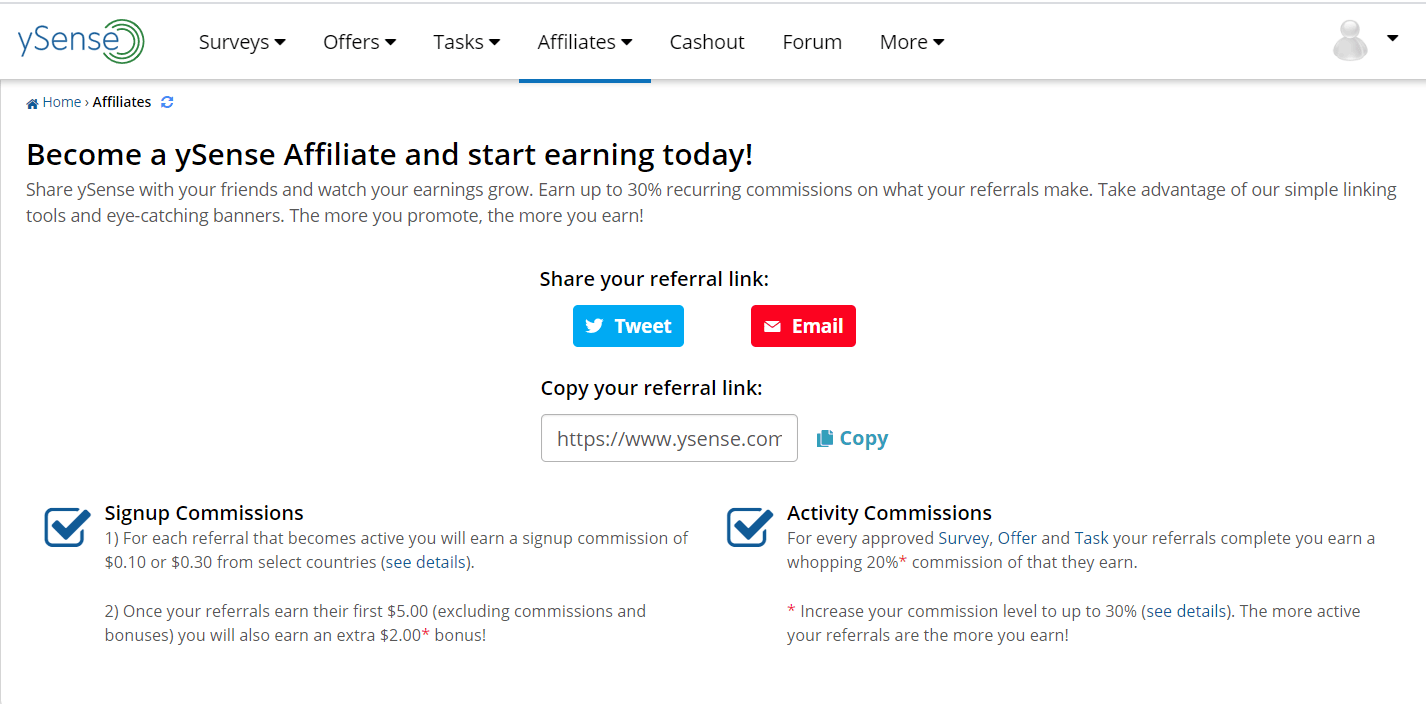Image resolution: width=1426 pixels, height=704 pixels.
Task: Click the Activity Commissions checkmark icon
Action: tap(750, 527)
